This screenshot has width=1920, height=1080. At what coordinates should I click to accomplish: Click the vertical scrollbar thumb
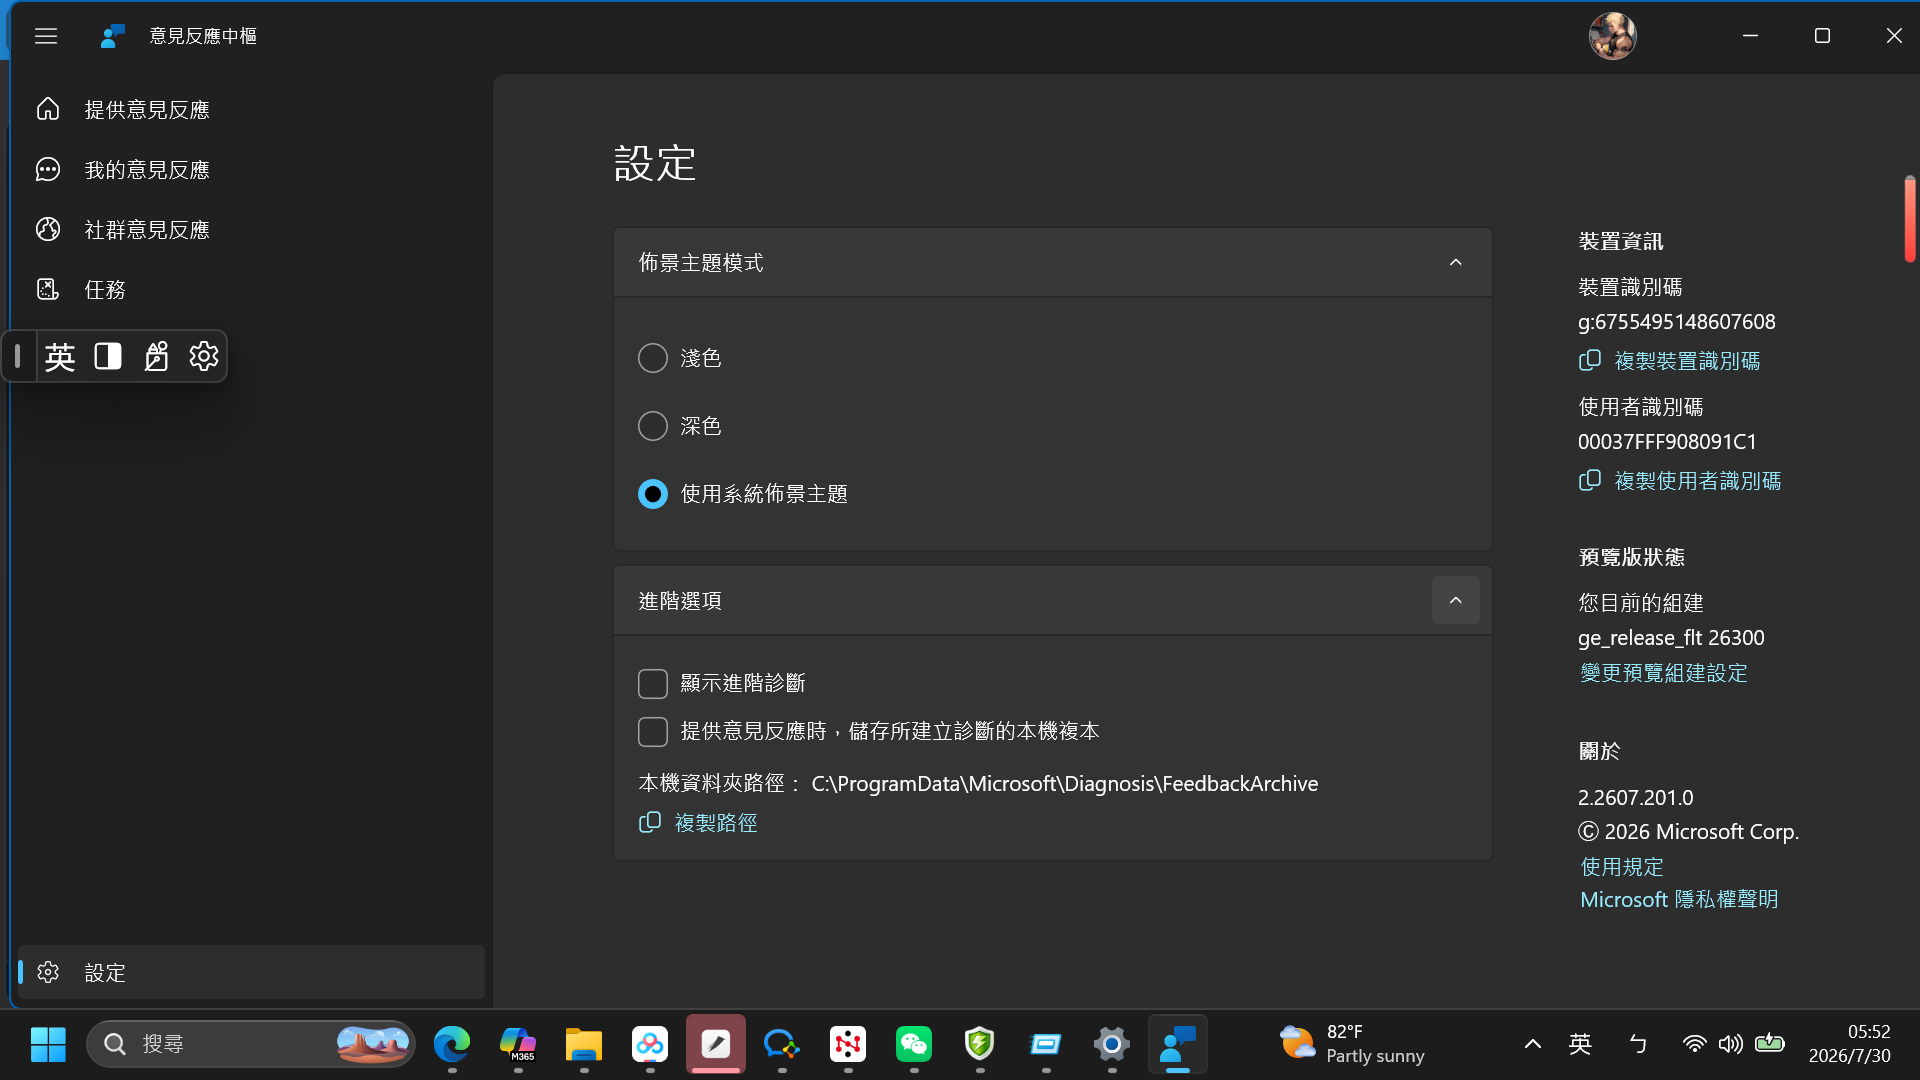(x=1909, y=219)
